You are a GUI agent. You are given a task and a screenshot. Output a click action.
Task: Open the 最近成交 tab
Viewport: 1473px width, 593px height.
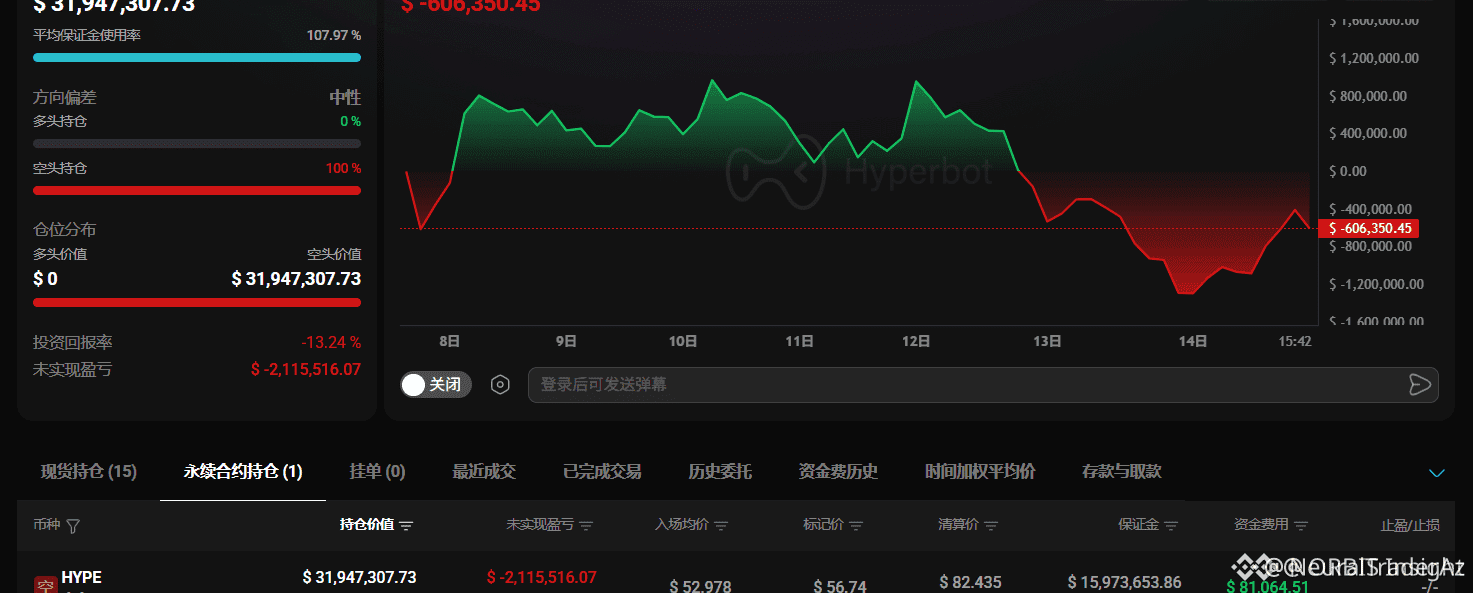coord(484,471)
